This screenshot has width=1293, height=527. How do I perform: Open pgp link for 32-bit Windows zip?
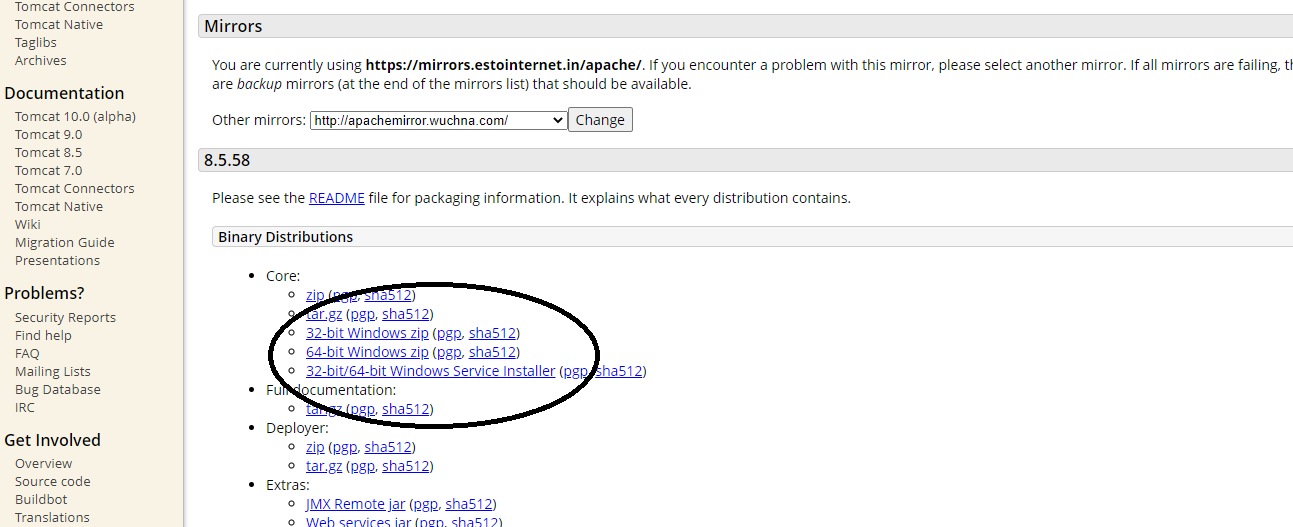[x=449, y=333]
